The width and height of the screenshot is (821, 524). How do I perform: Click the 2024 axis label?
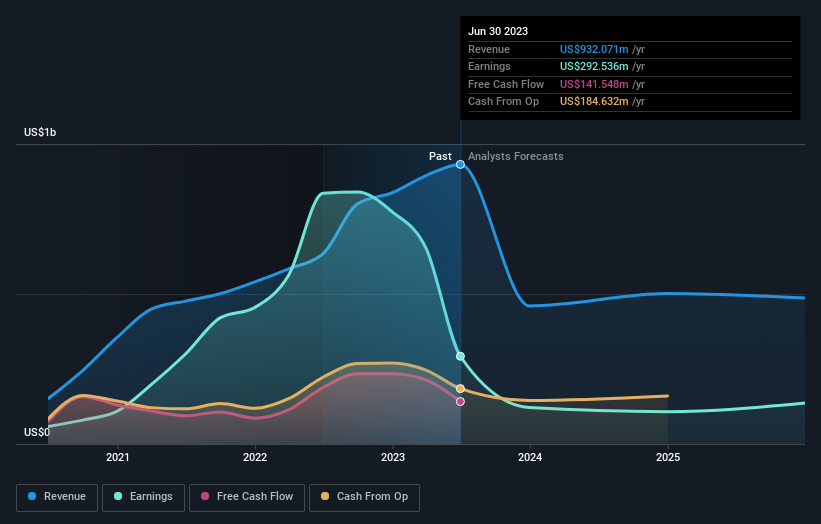pyautogui.click(x=530, y=457)
